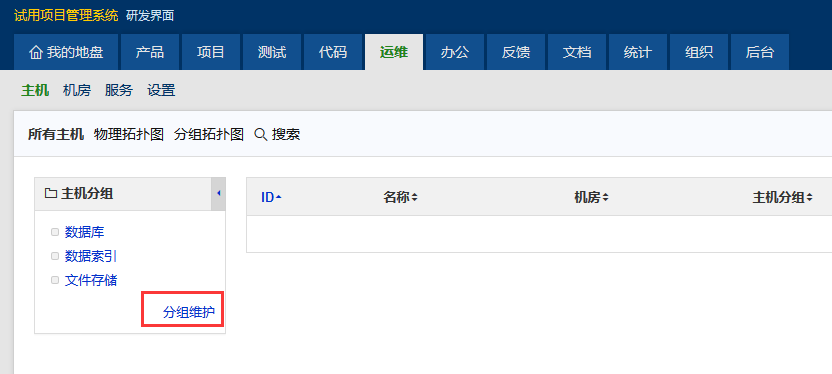Select the 数据索引 group

pyautogui.click(x=91, y=256)
